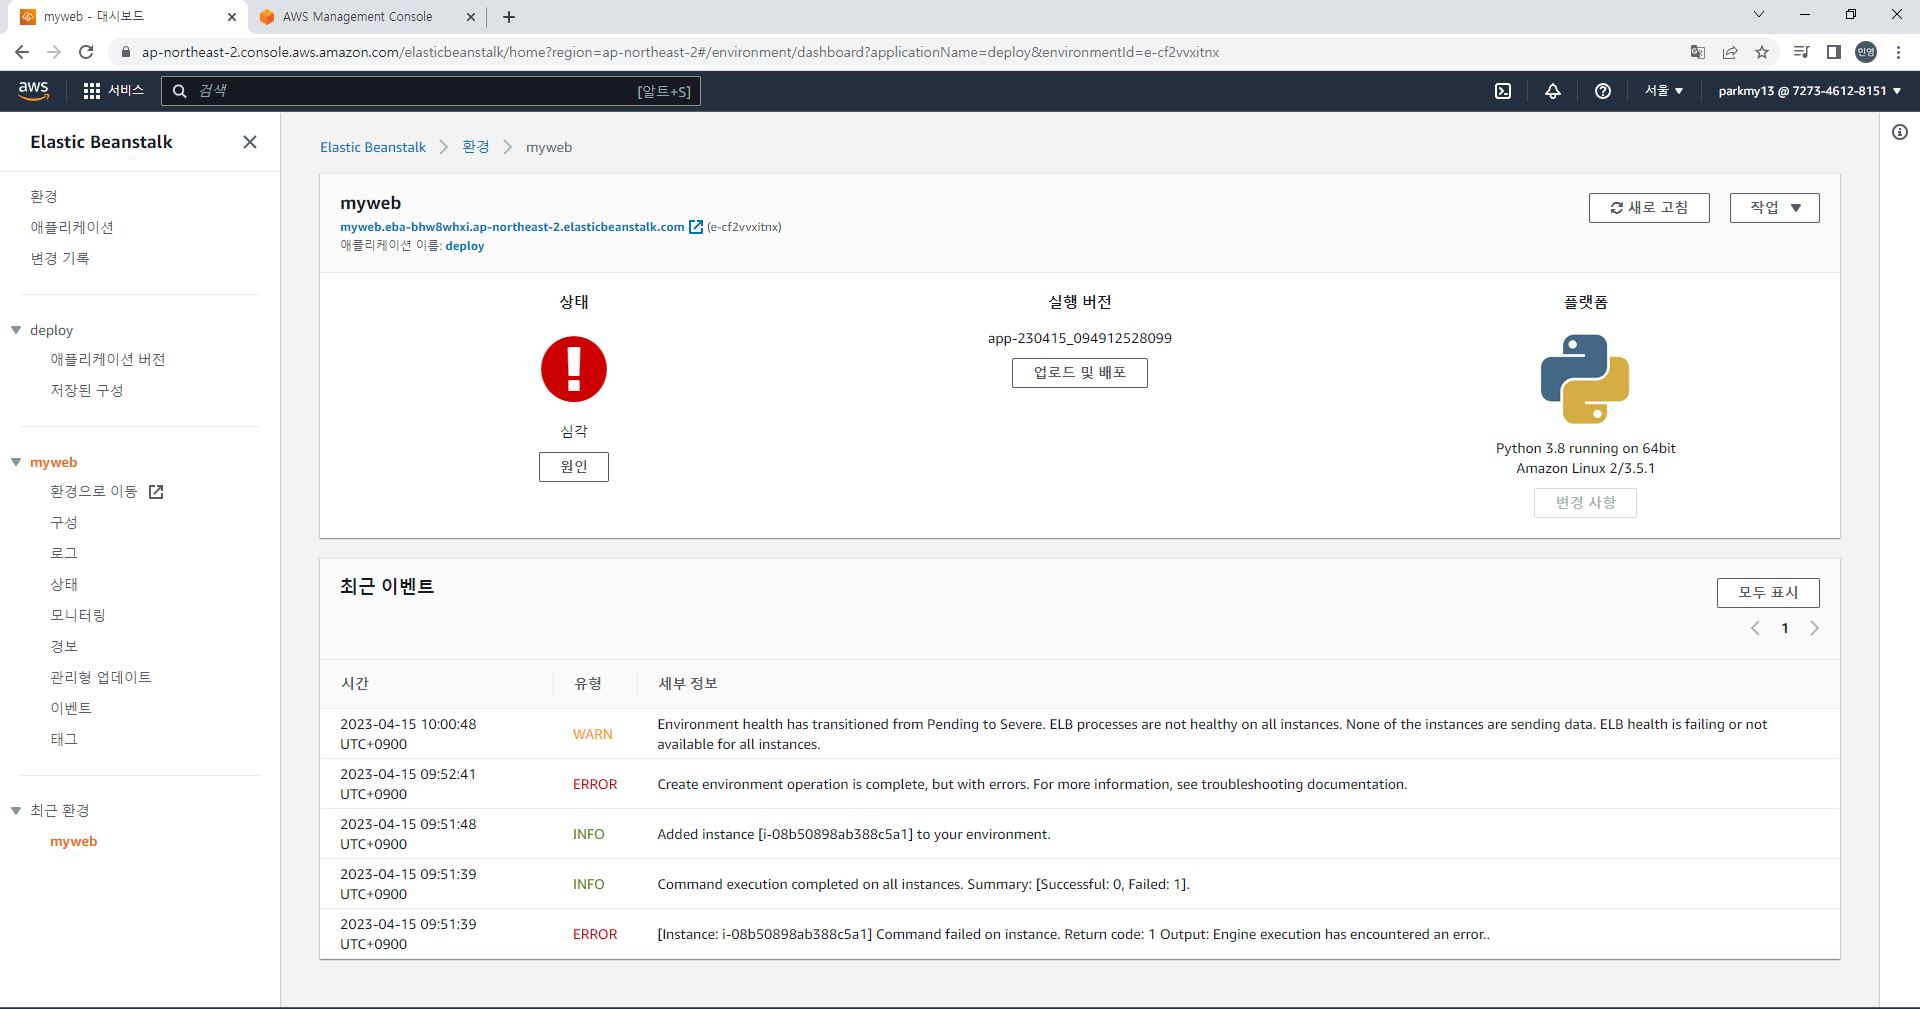
Task: Switch to the AWS Management Console tab
Action: pyautogui.click(x=357, y=17)
